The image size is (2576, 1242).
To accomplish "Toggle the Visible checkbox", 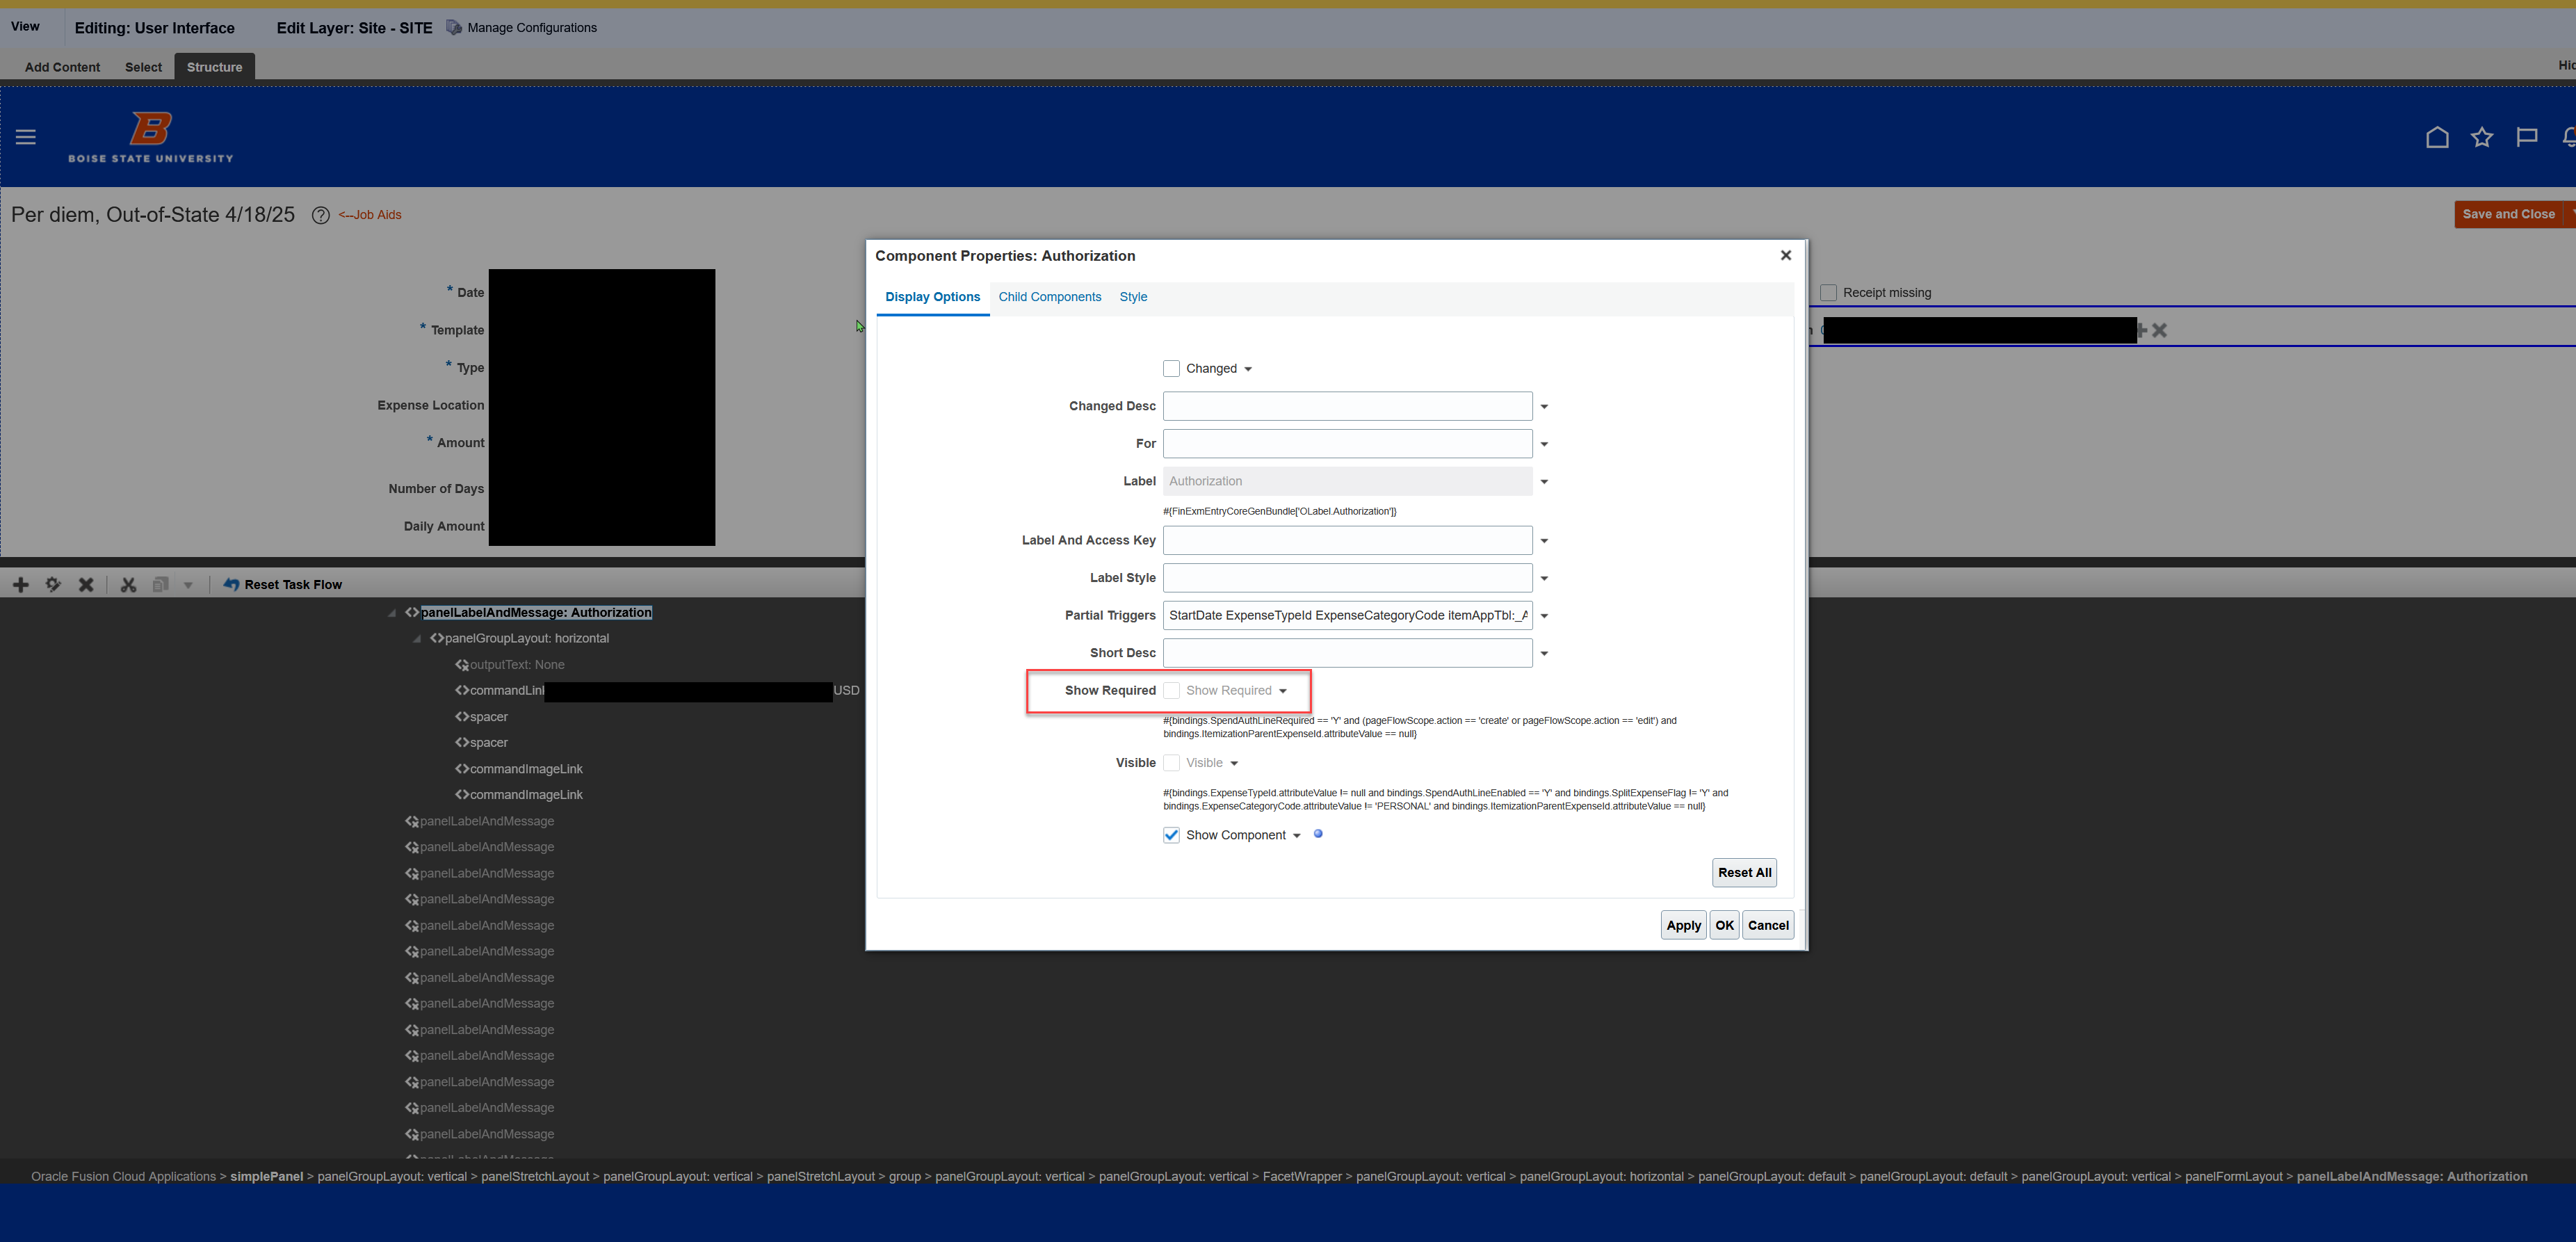I will pos(1171,763).
